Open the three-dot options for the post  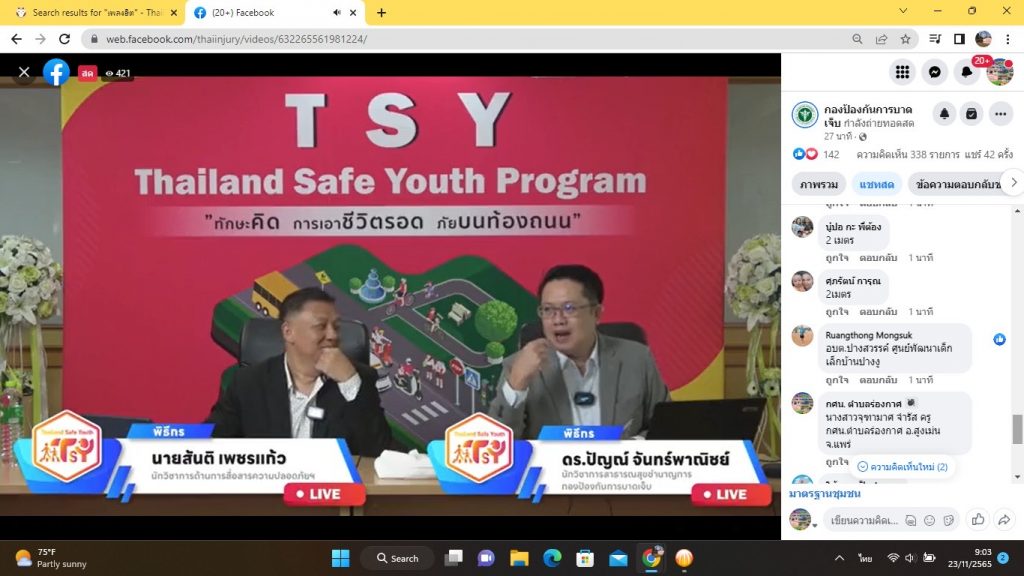click(x=1000, y=114)
